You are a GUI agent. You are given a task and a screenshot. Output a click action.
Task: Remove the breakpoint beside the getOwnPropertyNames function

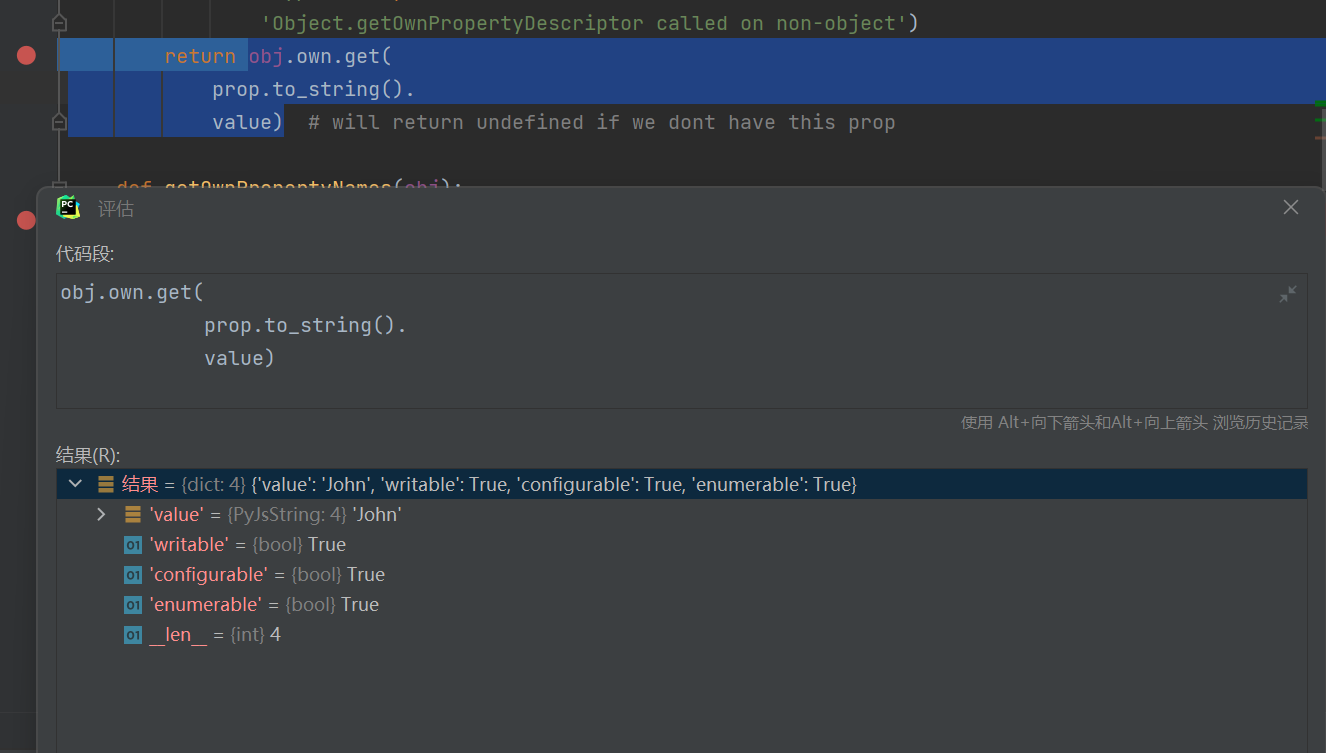tap(26, 220)
